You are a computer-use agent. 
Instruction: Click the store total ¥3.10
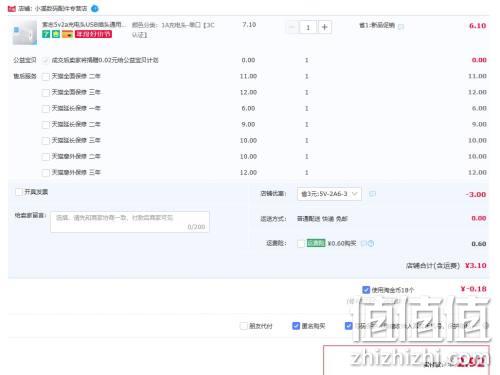click(475, 266)
